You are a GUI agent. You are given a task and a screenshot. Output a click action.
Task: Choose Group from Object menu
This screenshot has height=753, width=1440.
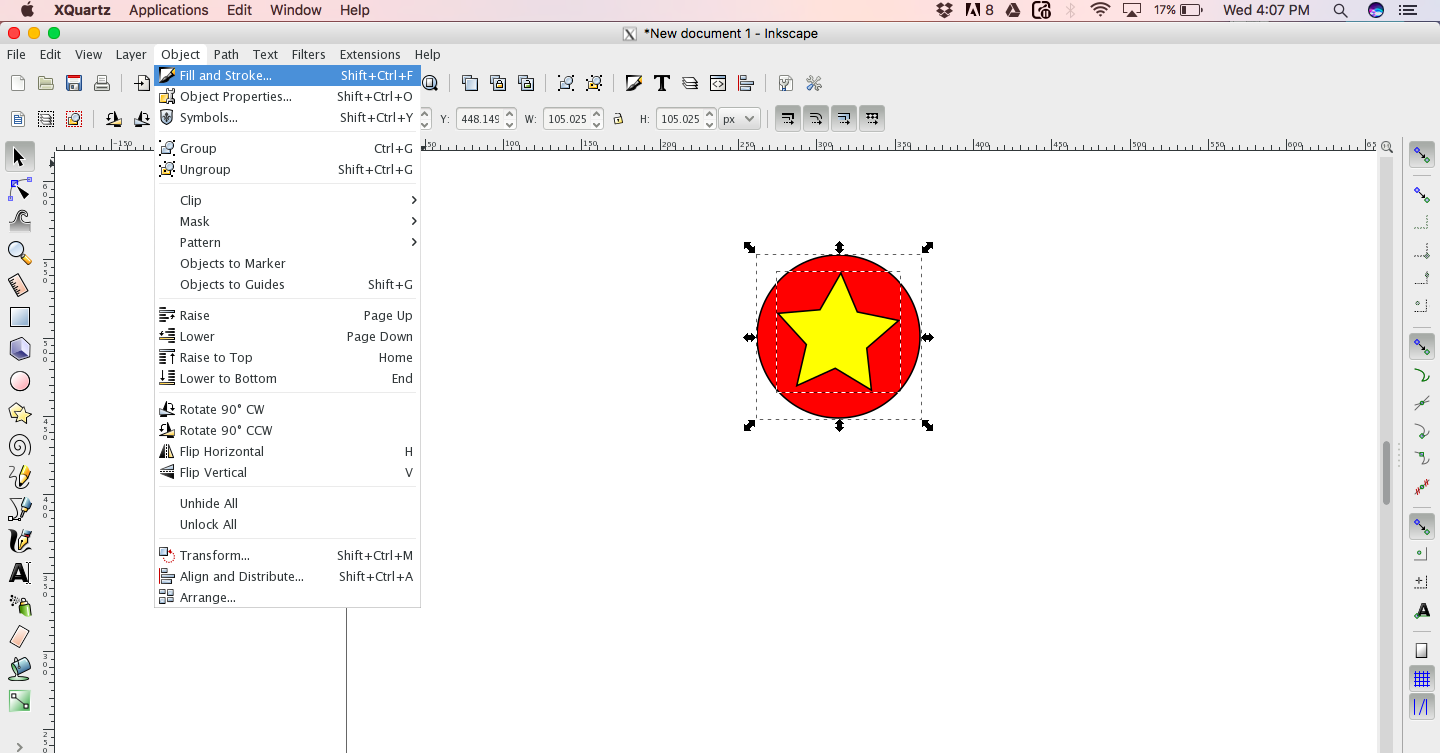(x=288, y=148)
